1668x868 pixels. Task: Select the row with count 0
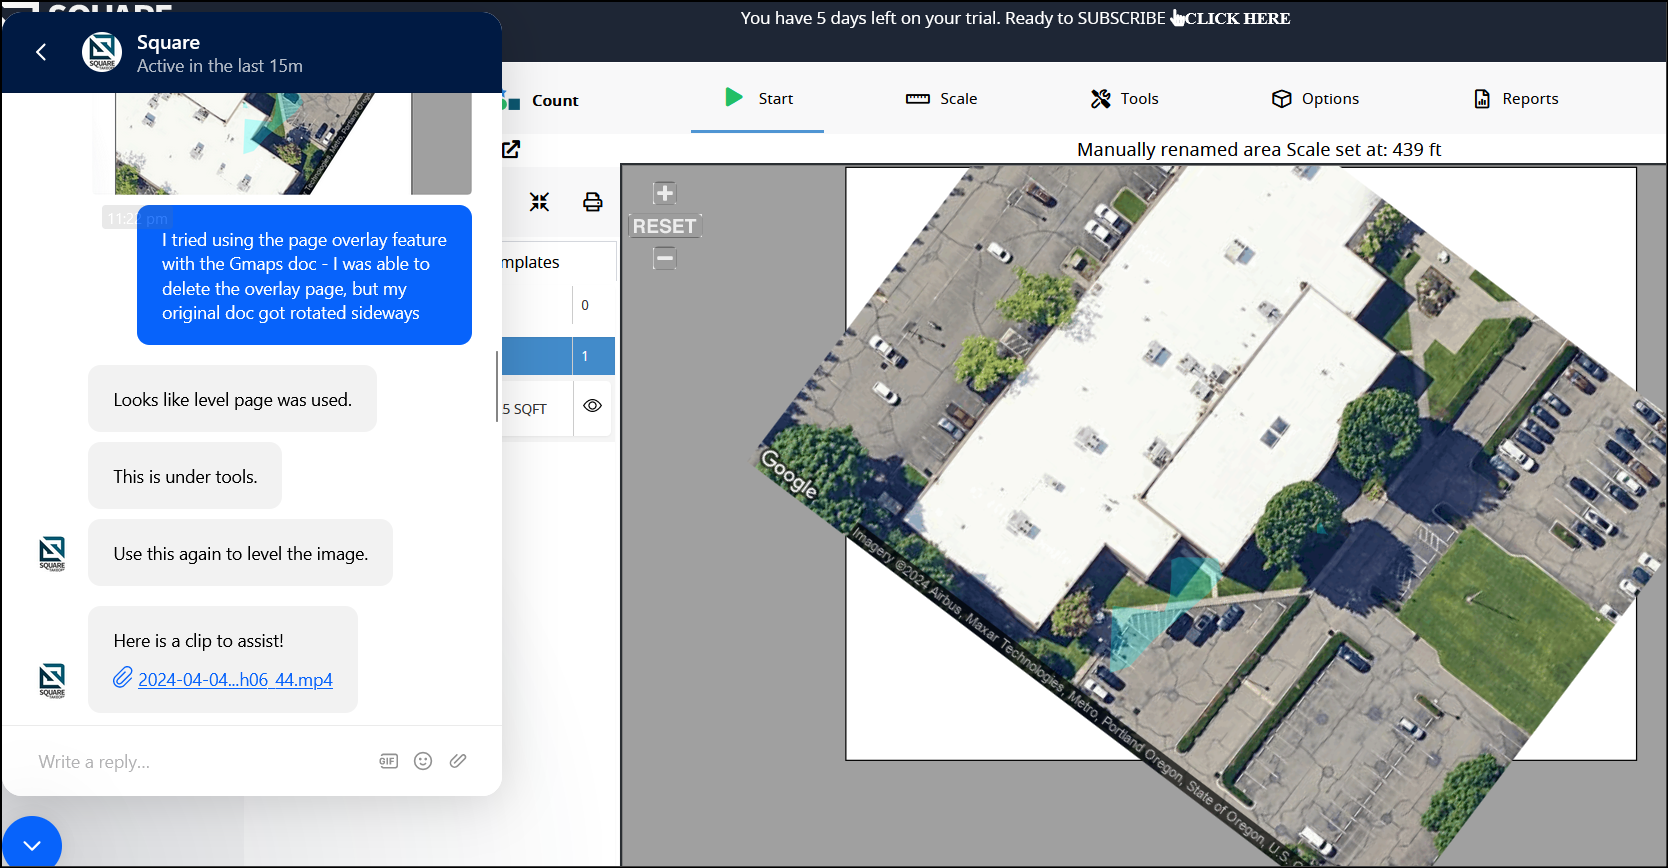coord(558,305)
